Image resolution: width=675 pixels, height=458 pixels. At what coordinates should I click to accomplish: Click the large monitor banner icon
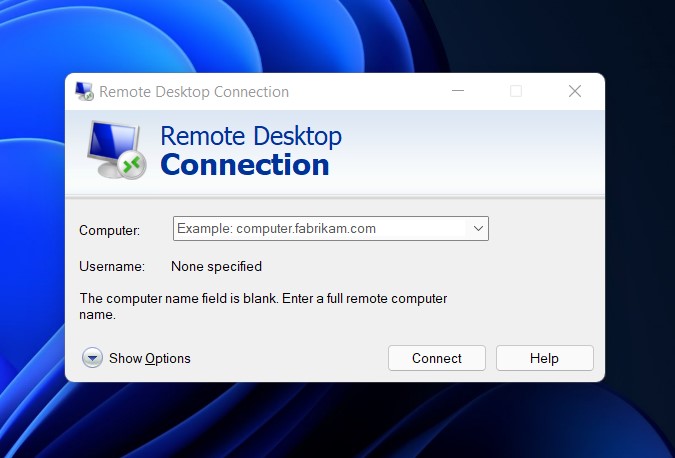[117, 150]
